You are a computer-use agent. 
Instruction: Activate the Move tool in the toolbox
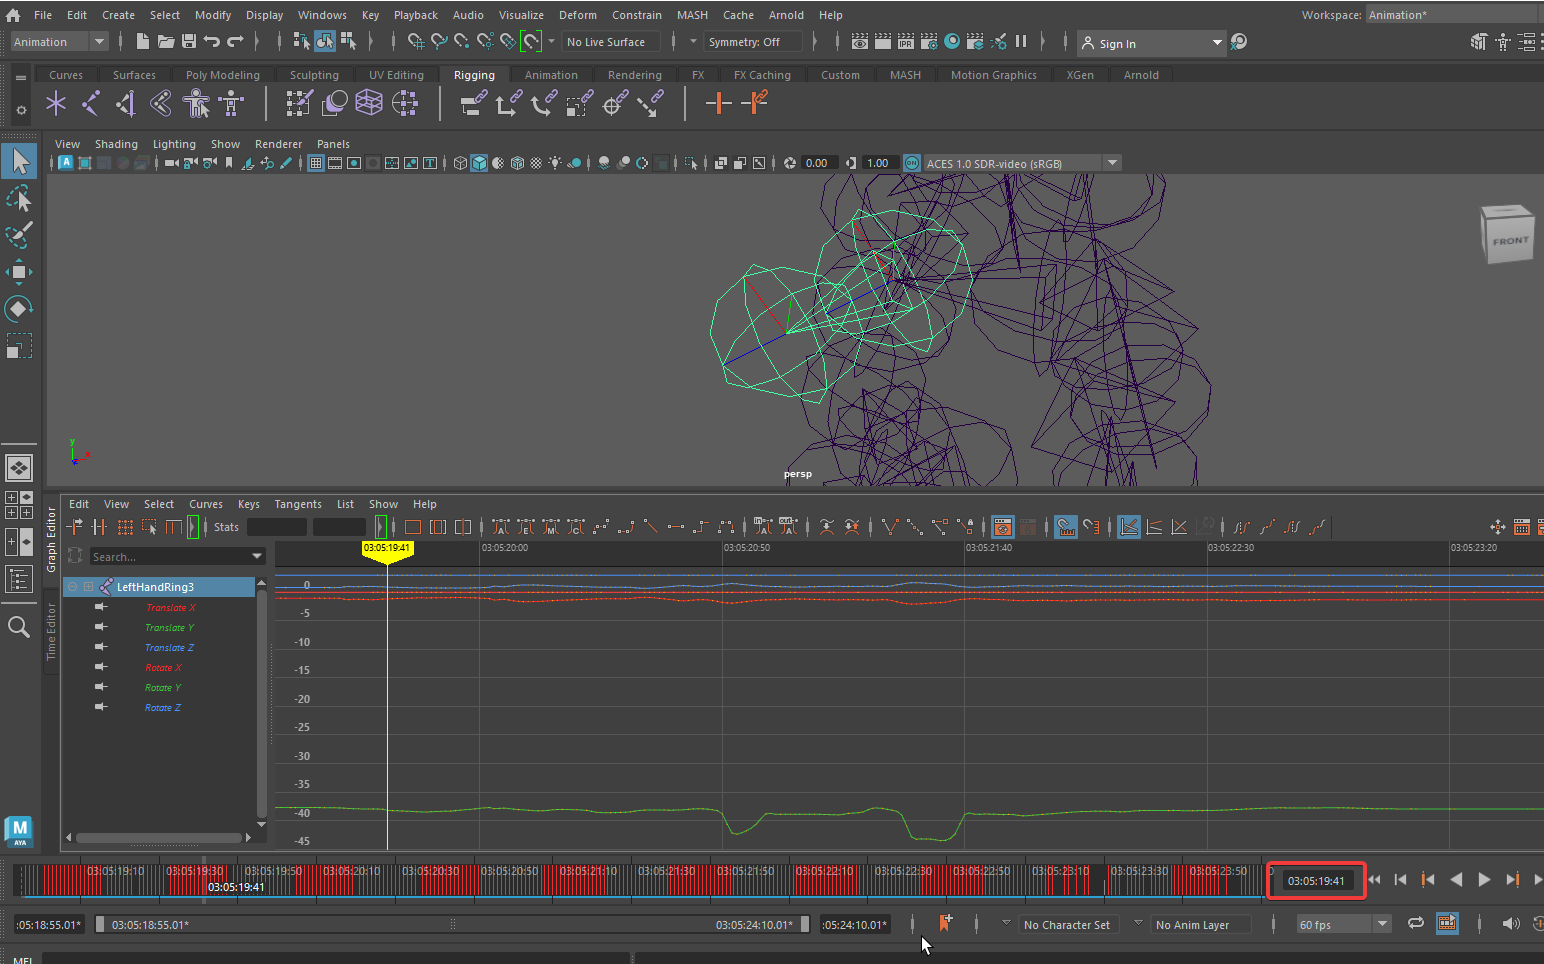[19, 272]
